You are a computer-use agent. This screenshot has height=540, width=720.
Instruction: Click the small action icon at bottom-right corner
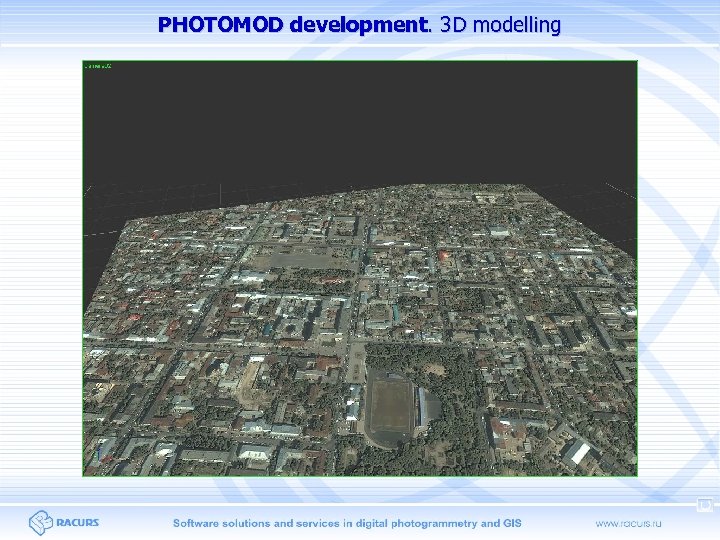(x=704, y=505)
